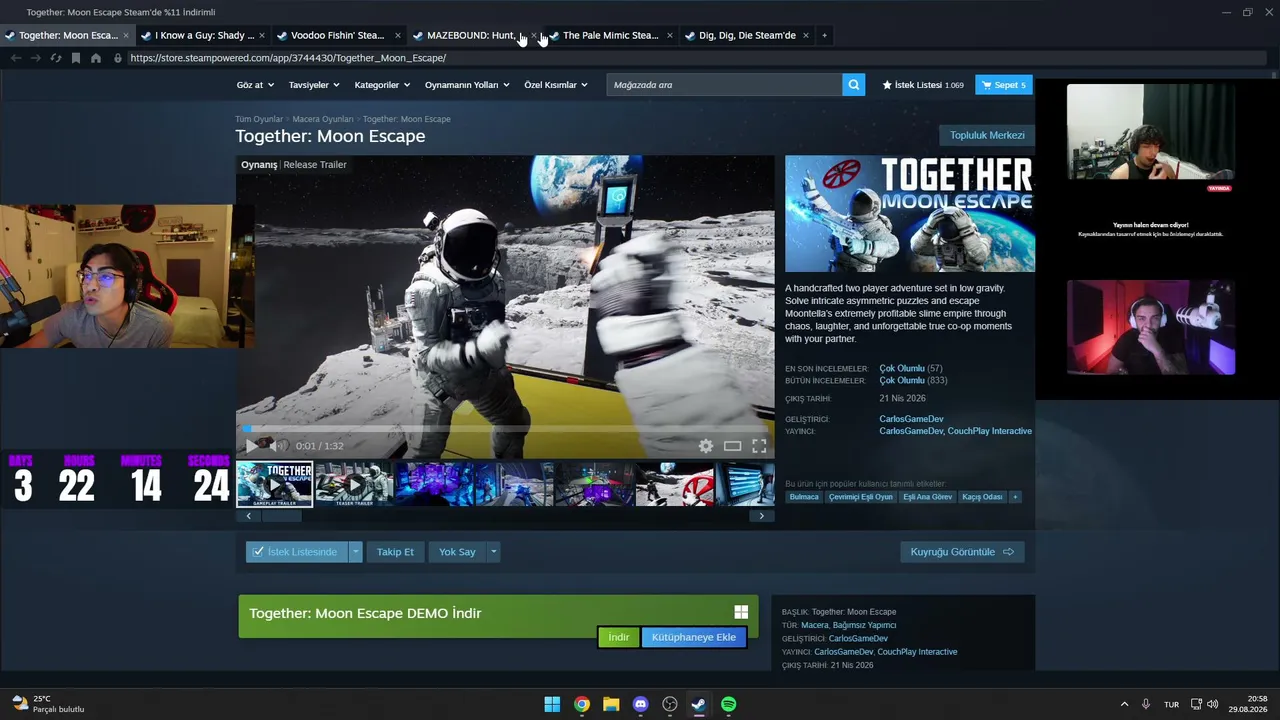
Task: Open the 'Kategoriler' dropdown menu
Action: click(382, 85)
